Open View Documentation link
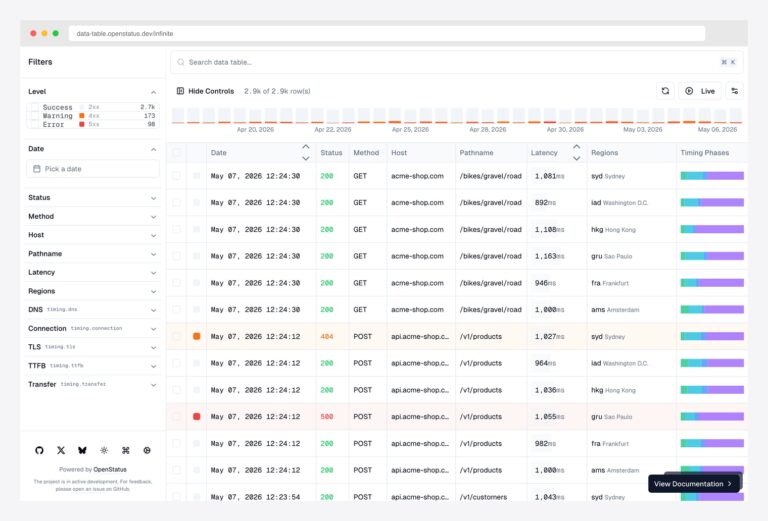The image size is (768, 521). pyautogui.click(x=693, y=484)
